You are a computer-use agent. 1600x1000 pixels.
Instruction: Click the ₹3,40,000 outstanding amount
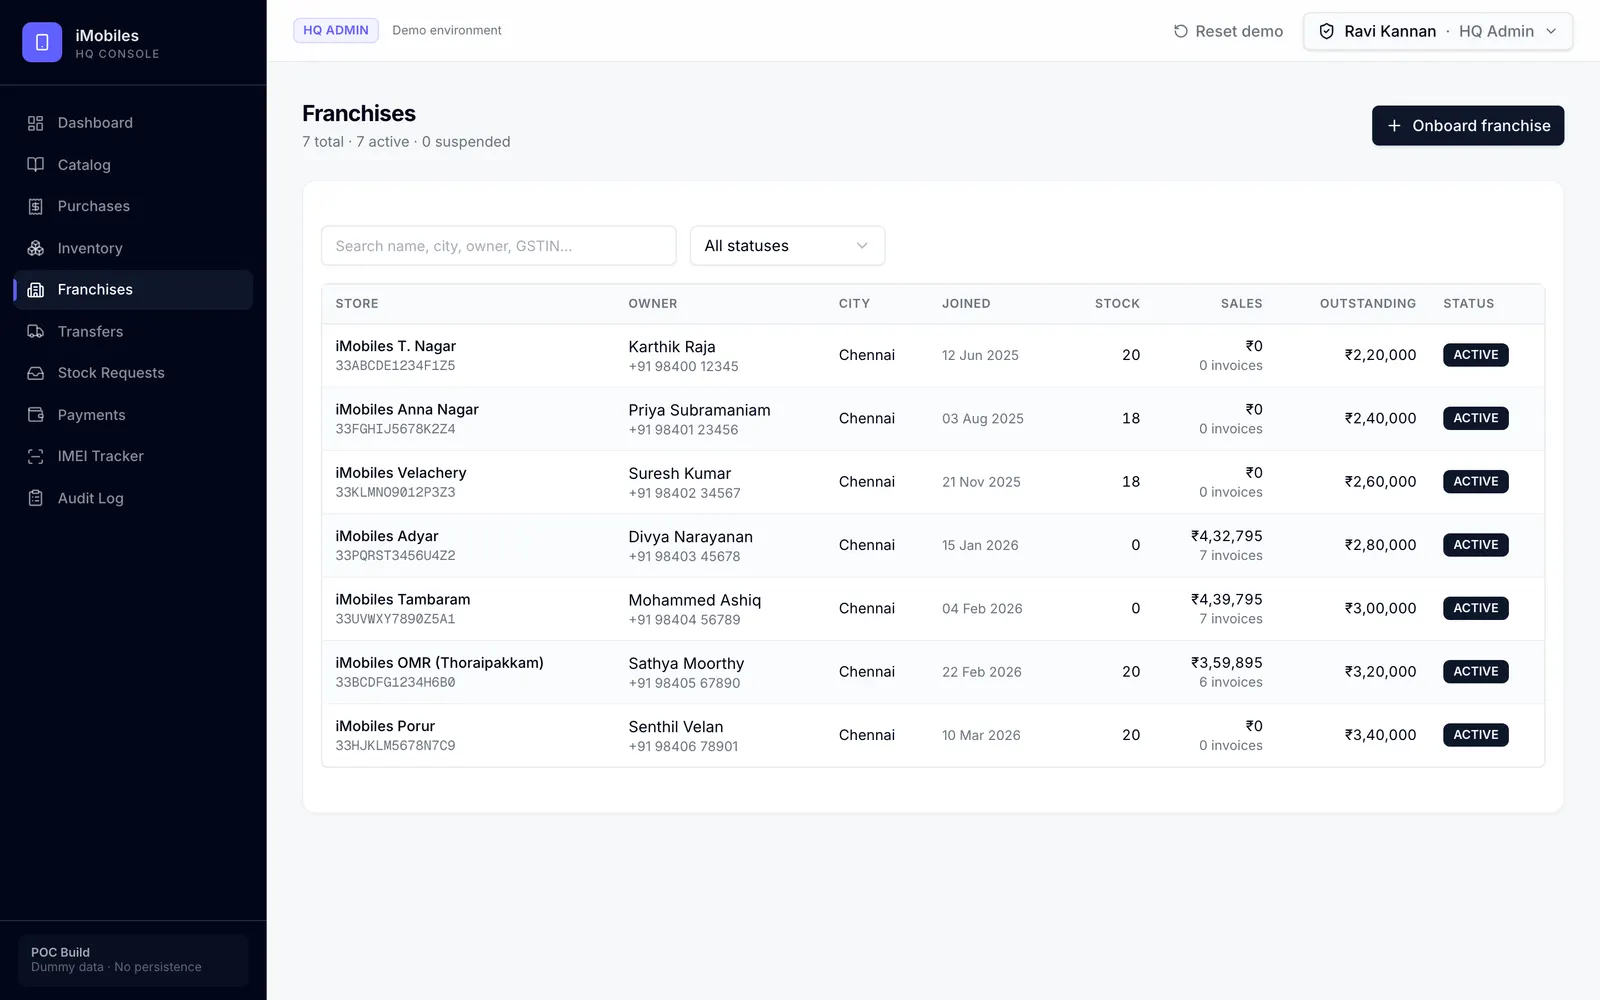point(1380,735)
